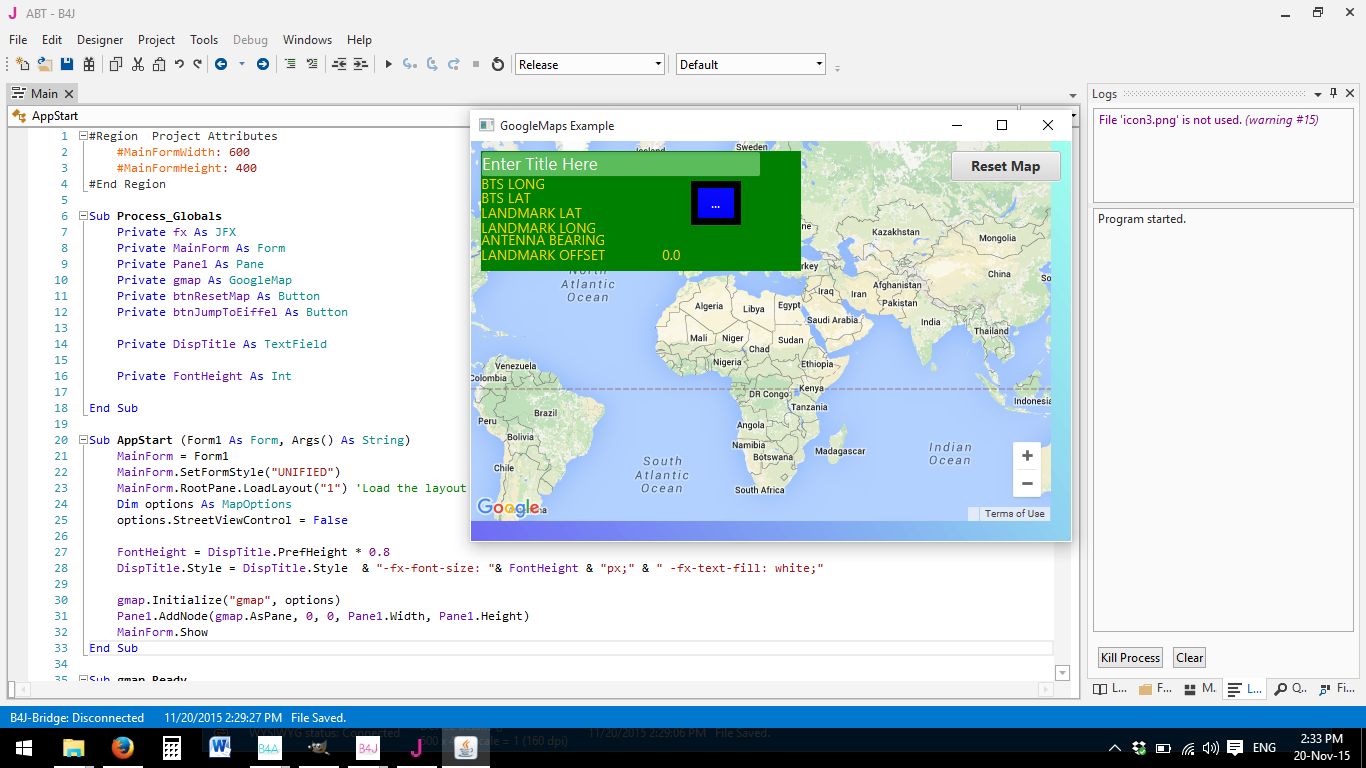This screenshot has width=1366, height=768.
Task: Click the Restart circular arrow icon
Action: tap(498, 64)
